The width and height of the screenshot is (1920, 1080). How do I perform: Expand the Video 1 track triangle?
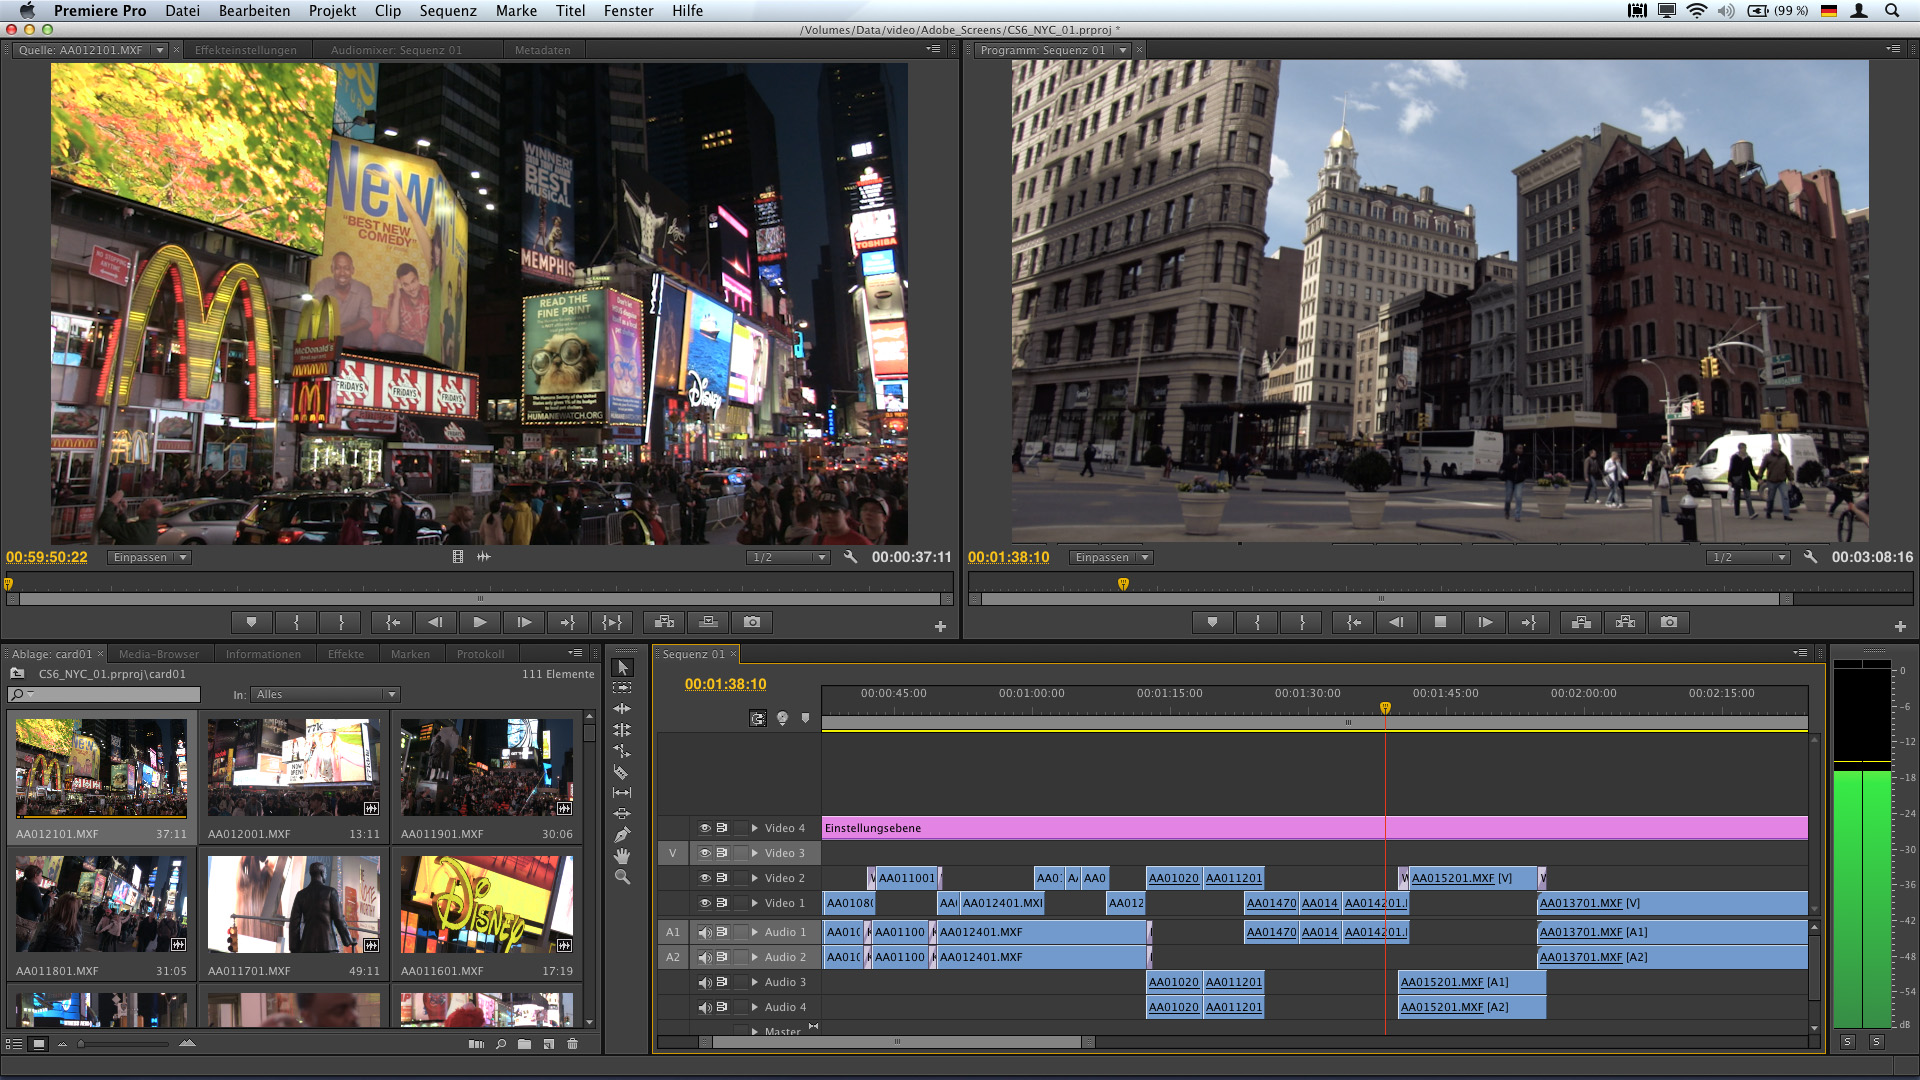[755, 903]
